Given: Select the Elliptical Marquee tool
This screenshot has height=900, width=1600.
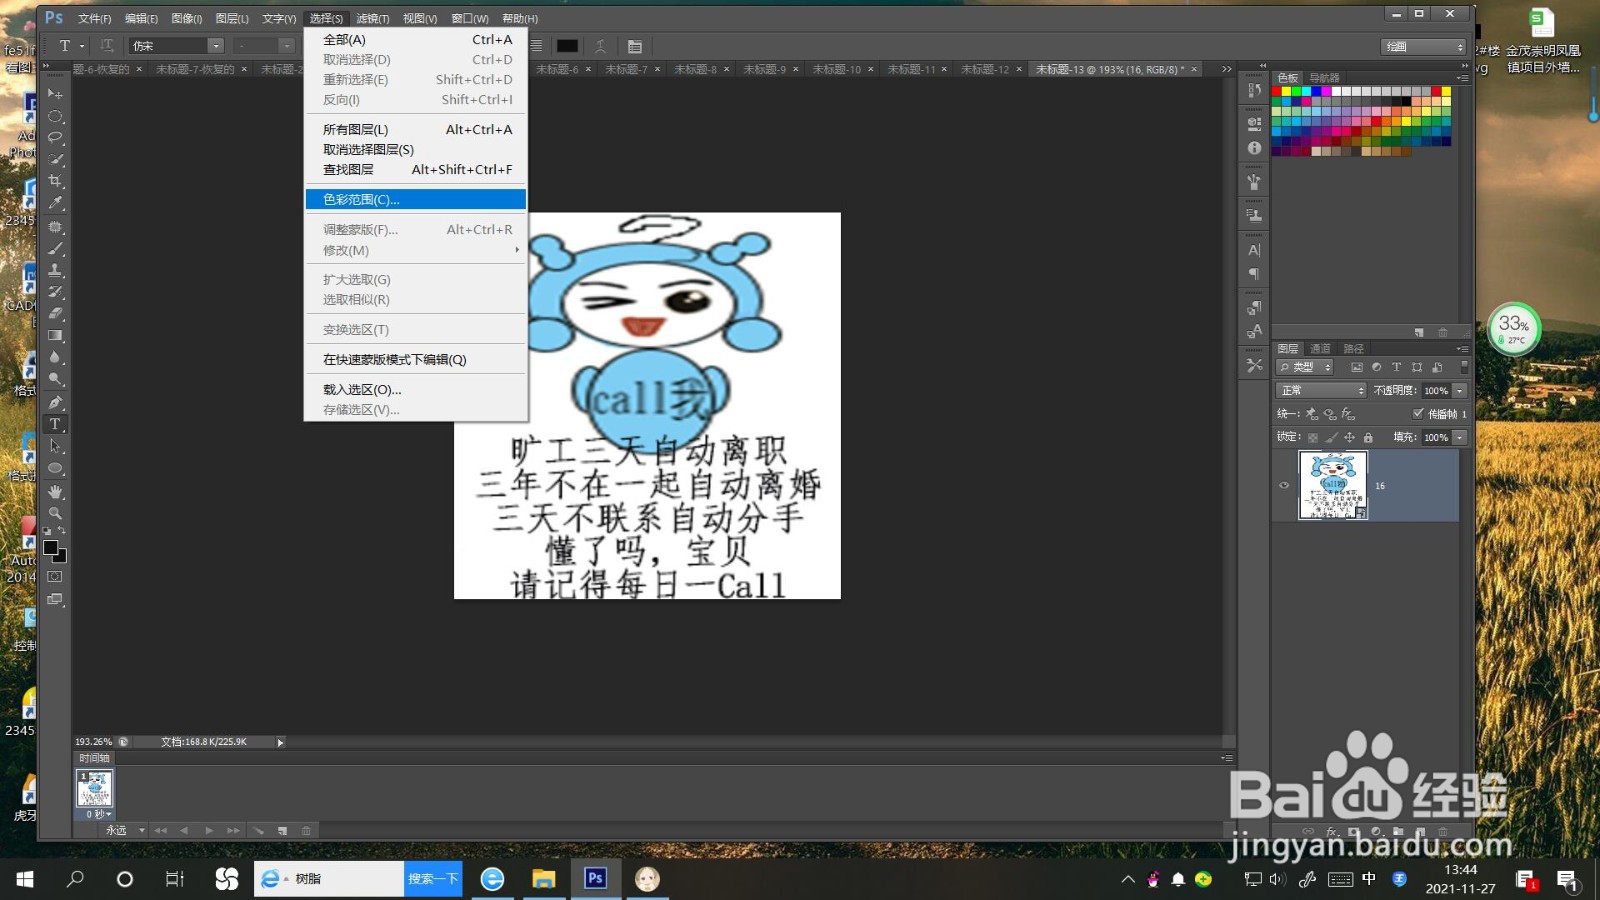Looking at the screenshot, I should point(55,116).
